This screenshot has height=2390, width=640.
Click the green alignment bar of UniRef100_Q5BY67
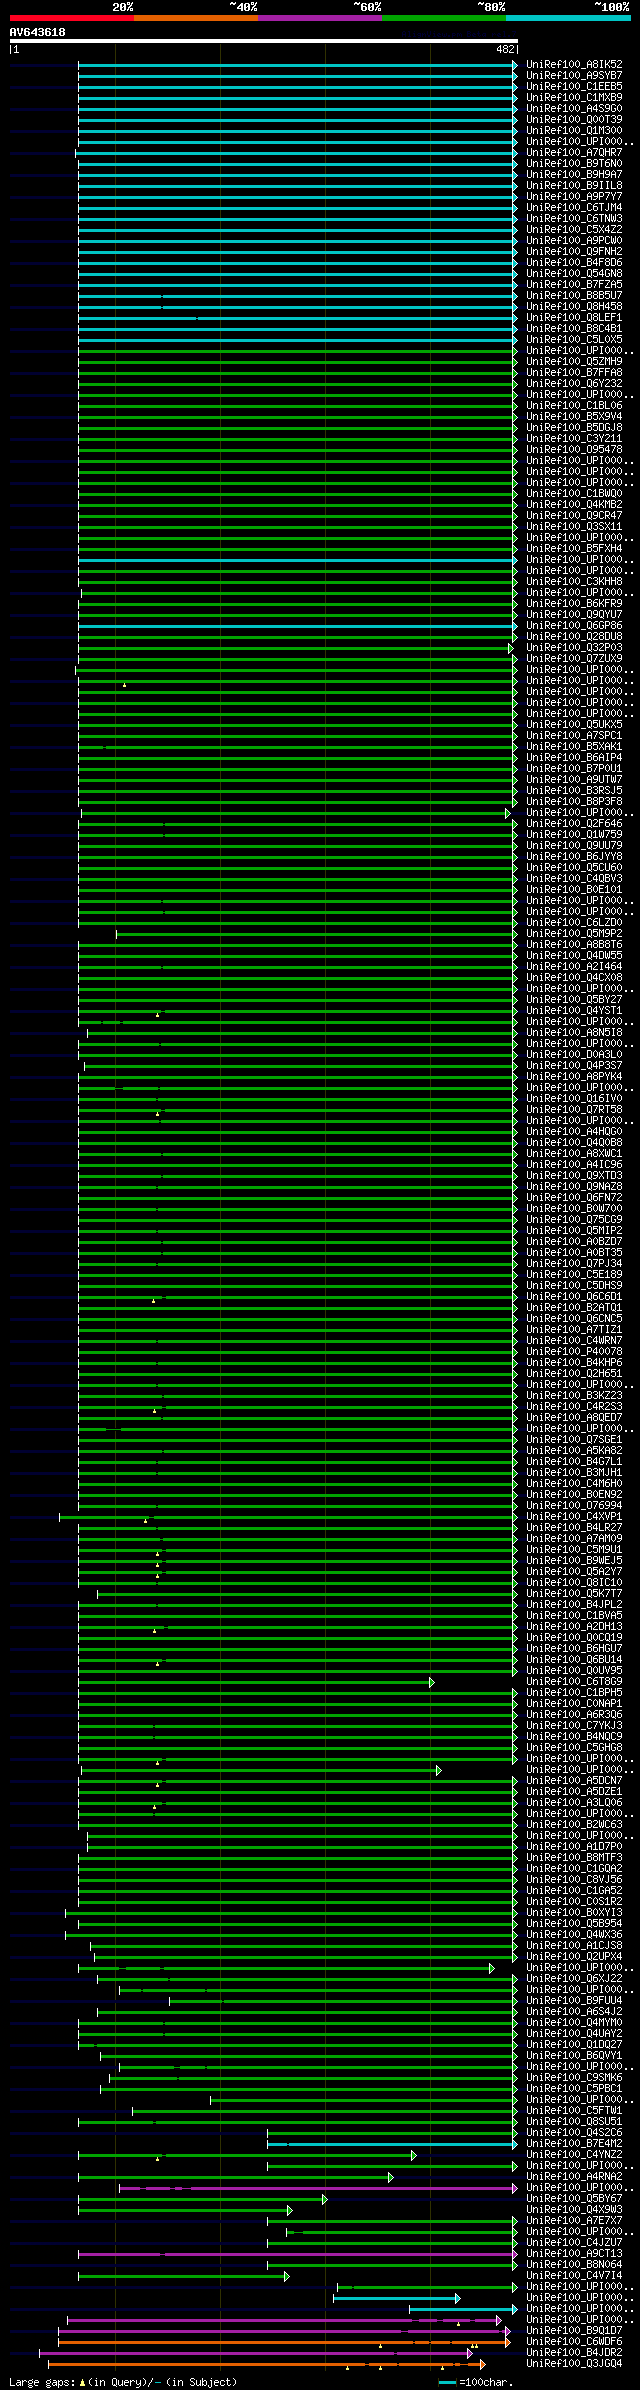click(x=202, y=2199)
